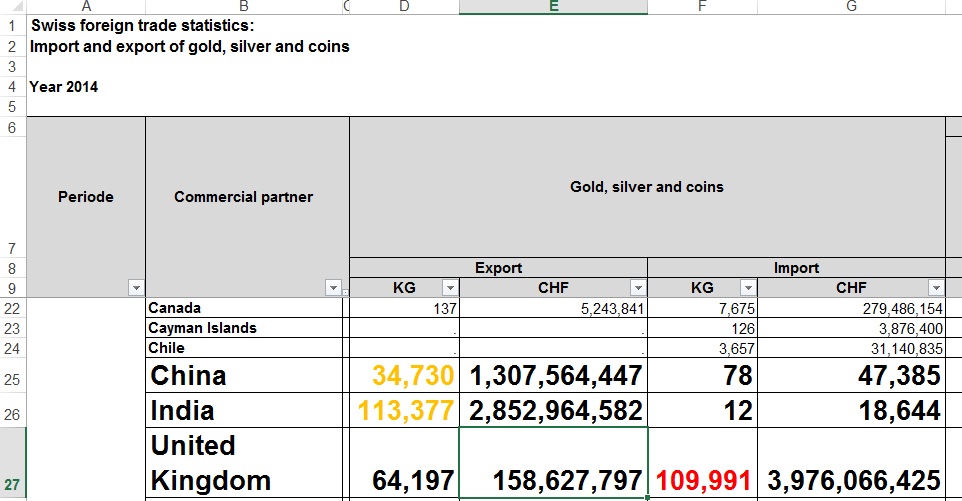This screenshot has width=962, height=501.
Task: Select row 27 header
Action: (x=12, y=485)
